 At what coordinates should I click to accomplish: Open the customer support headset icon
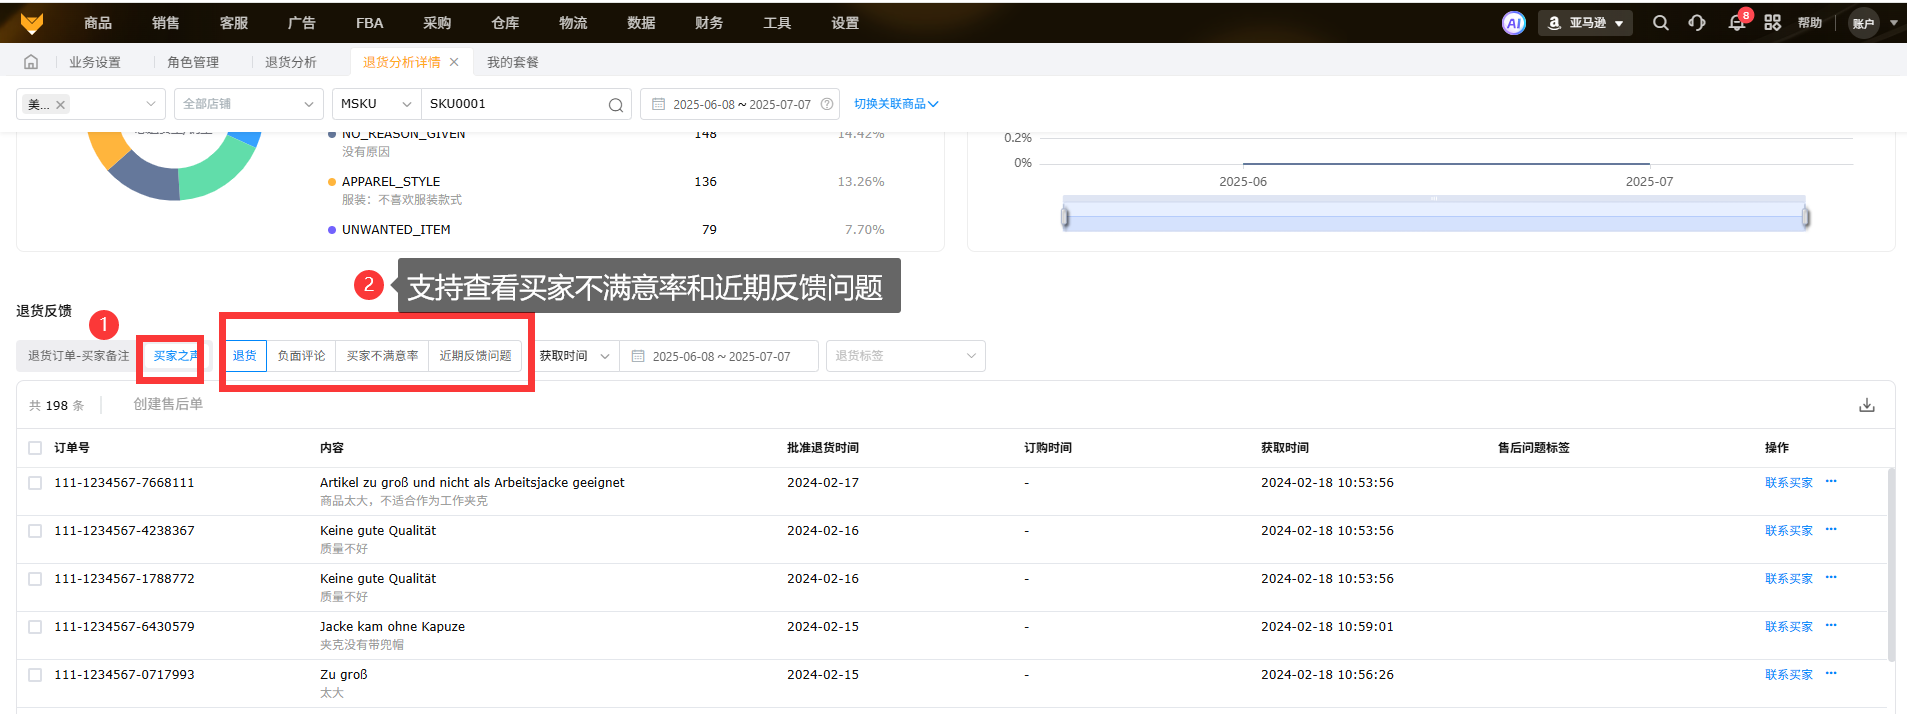[x=1697, y=23]
